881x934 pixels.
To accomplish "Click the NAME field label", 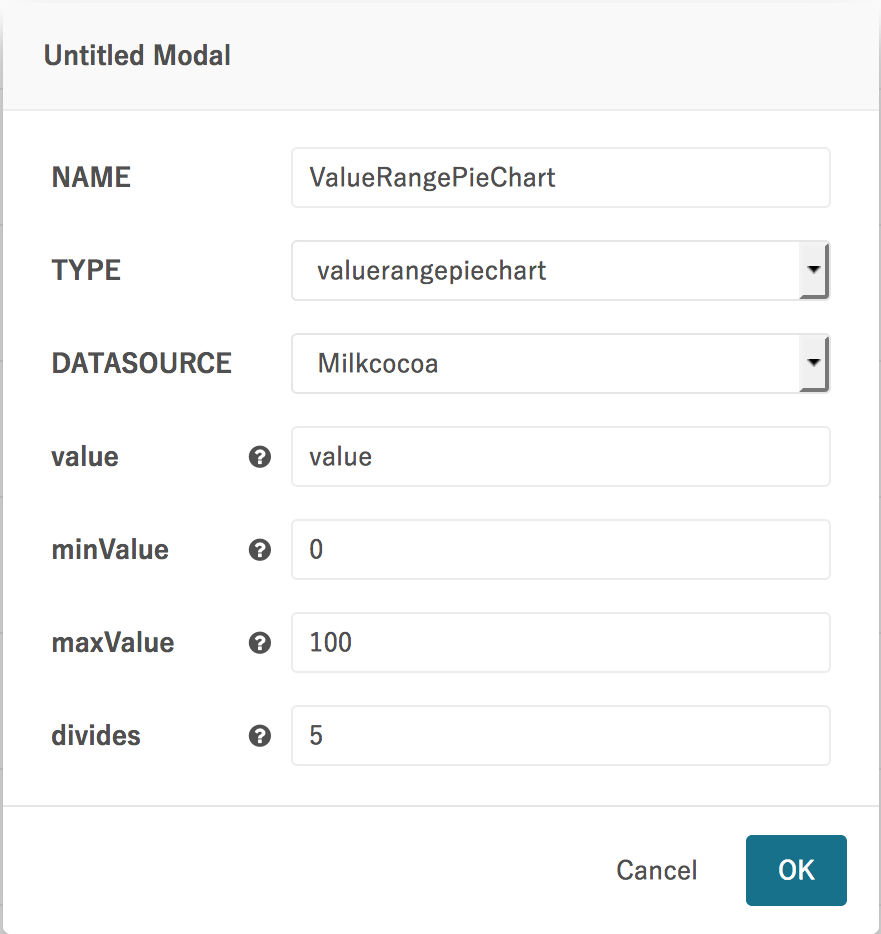I will [x=91, y=178].
